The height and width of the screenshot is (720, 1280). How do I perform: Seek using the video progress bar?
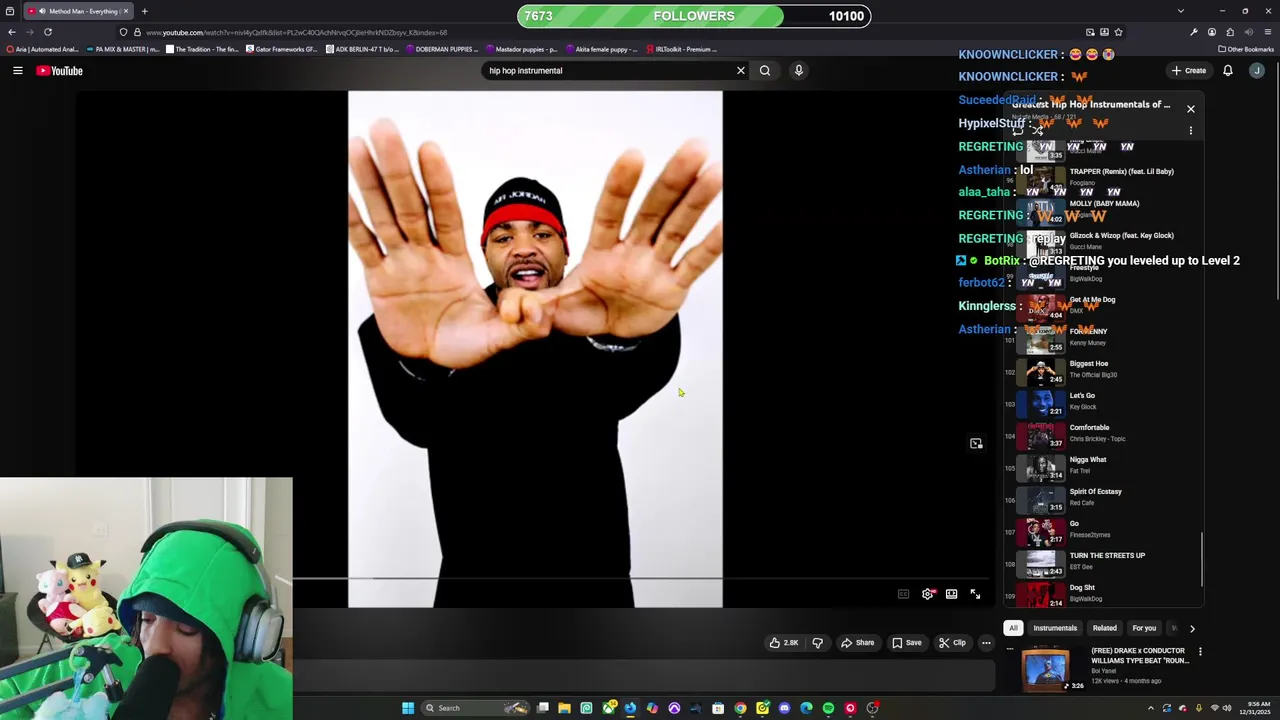pos(640,578)
